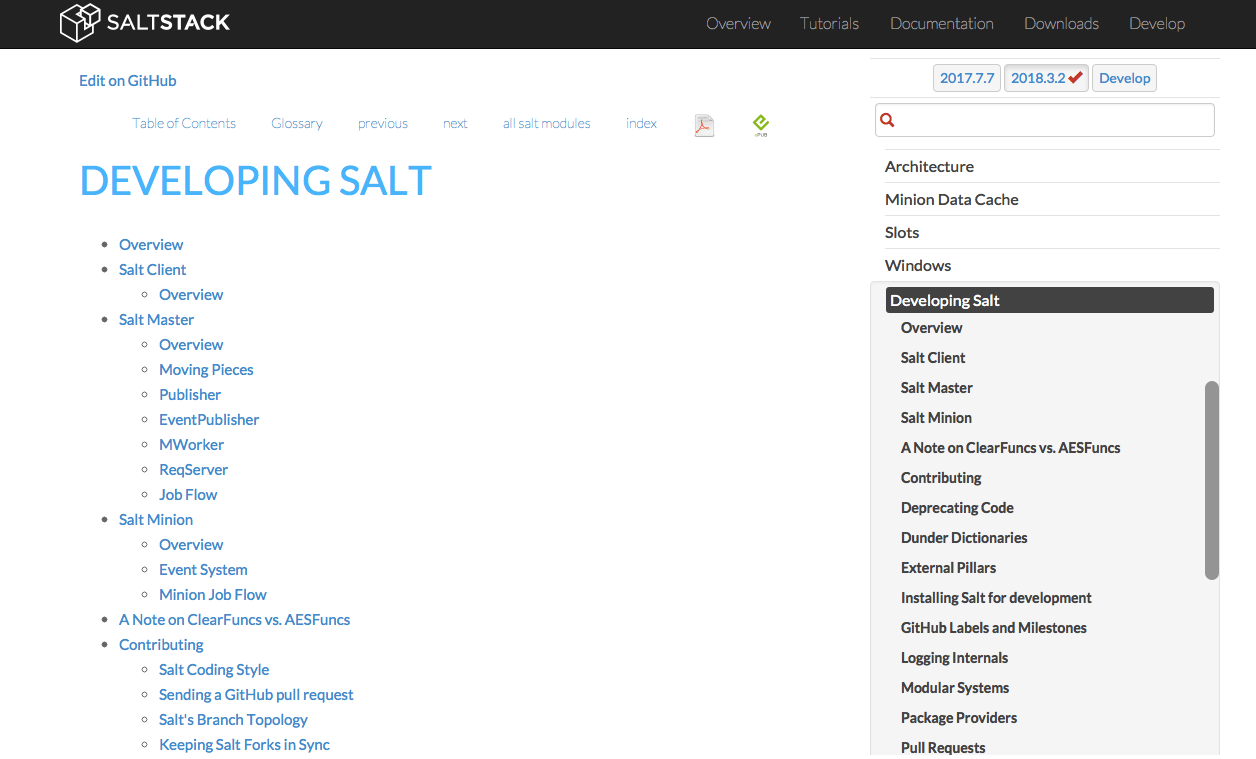Open Salt's Branch Topology link
Image resolution: width=1256 pixels, height=759 pixels.
pos(233,720)
